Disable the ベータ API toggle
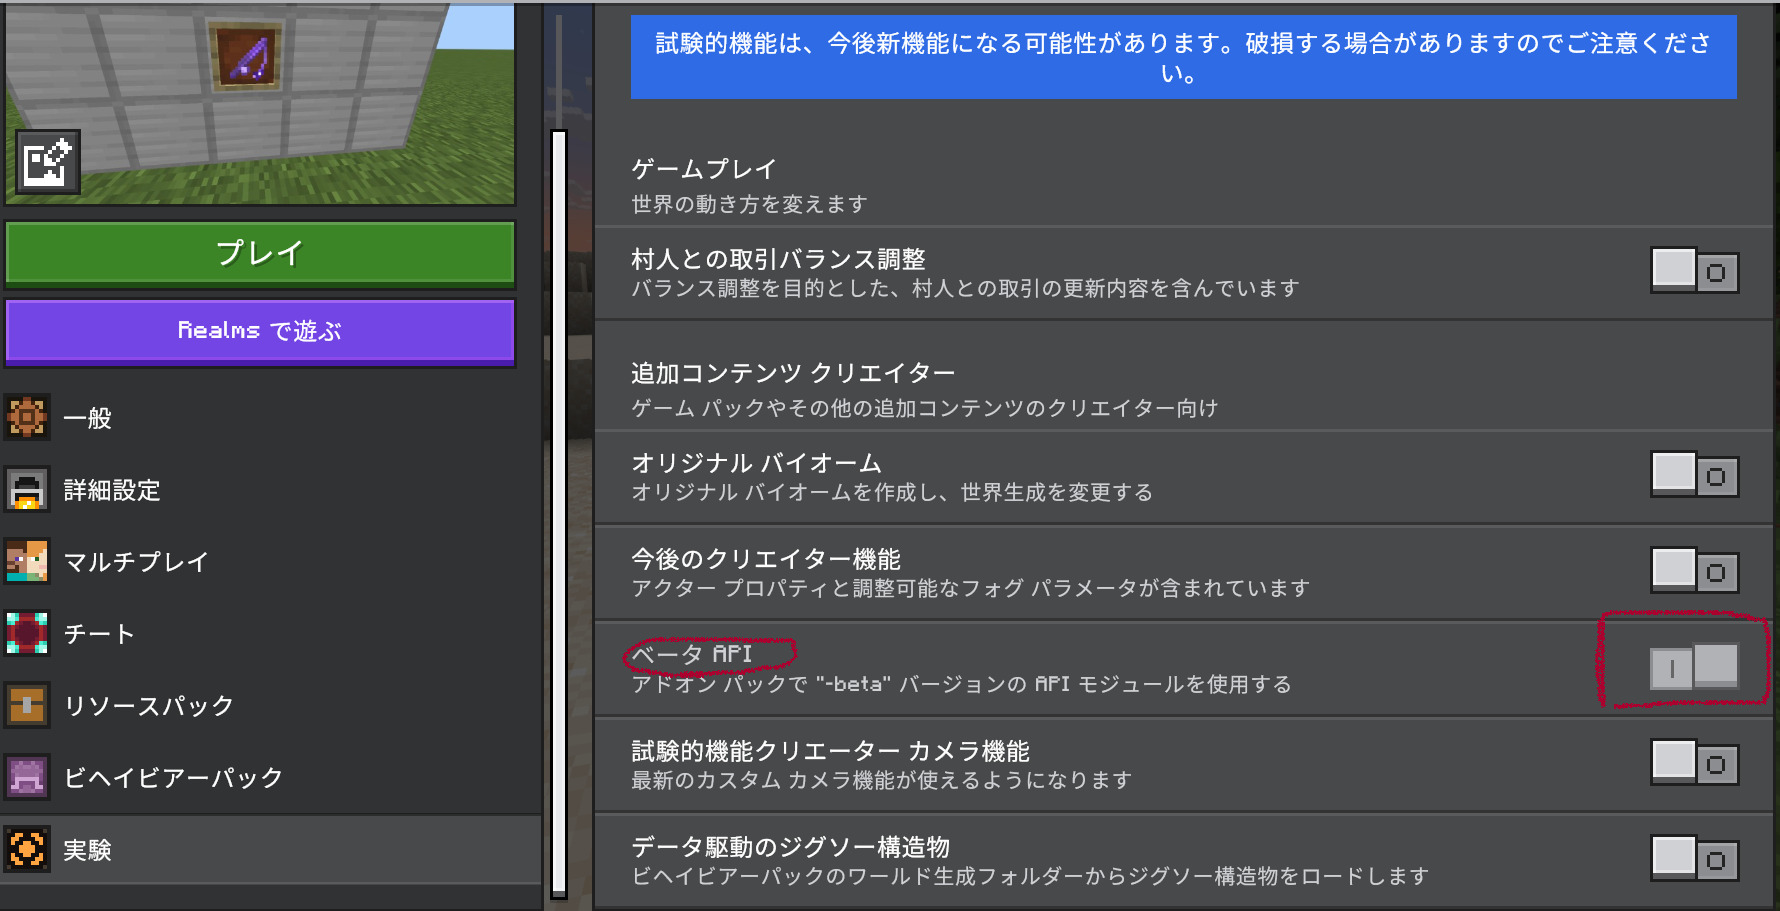The image size is (1780, 911). coord(1694,667)
